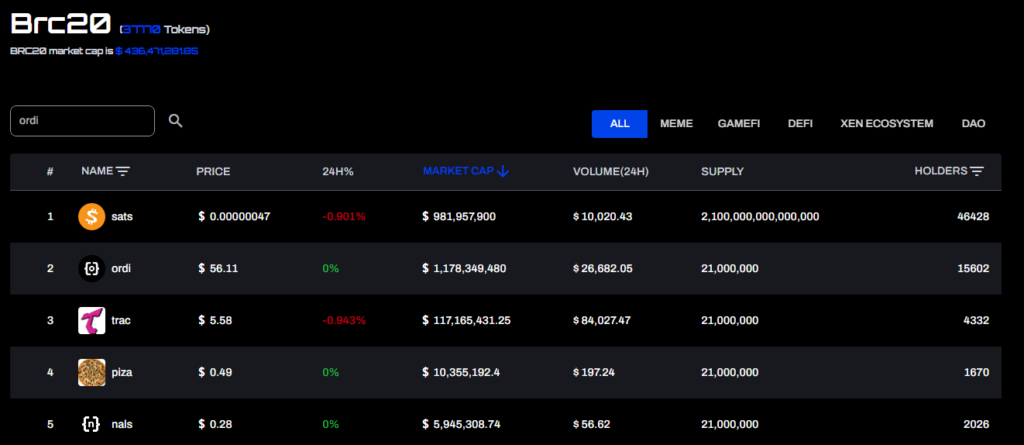Select the ALL category tab
The image size is (1024, 445).
(620, 124)
